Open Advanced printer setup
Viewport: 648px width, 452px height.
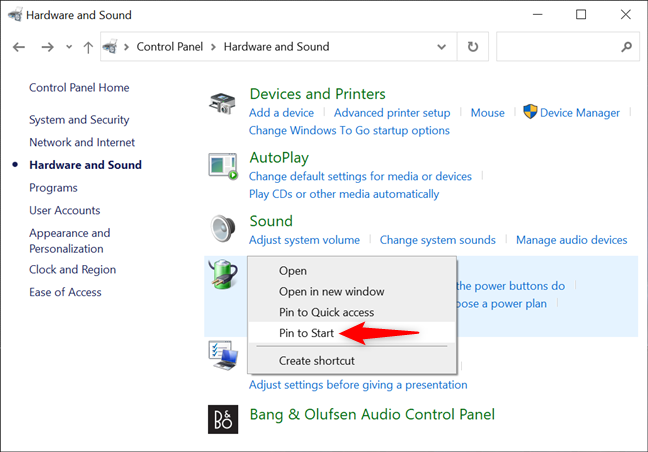392,113
